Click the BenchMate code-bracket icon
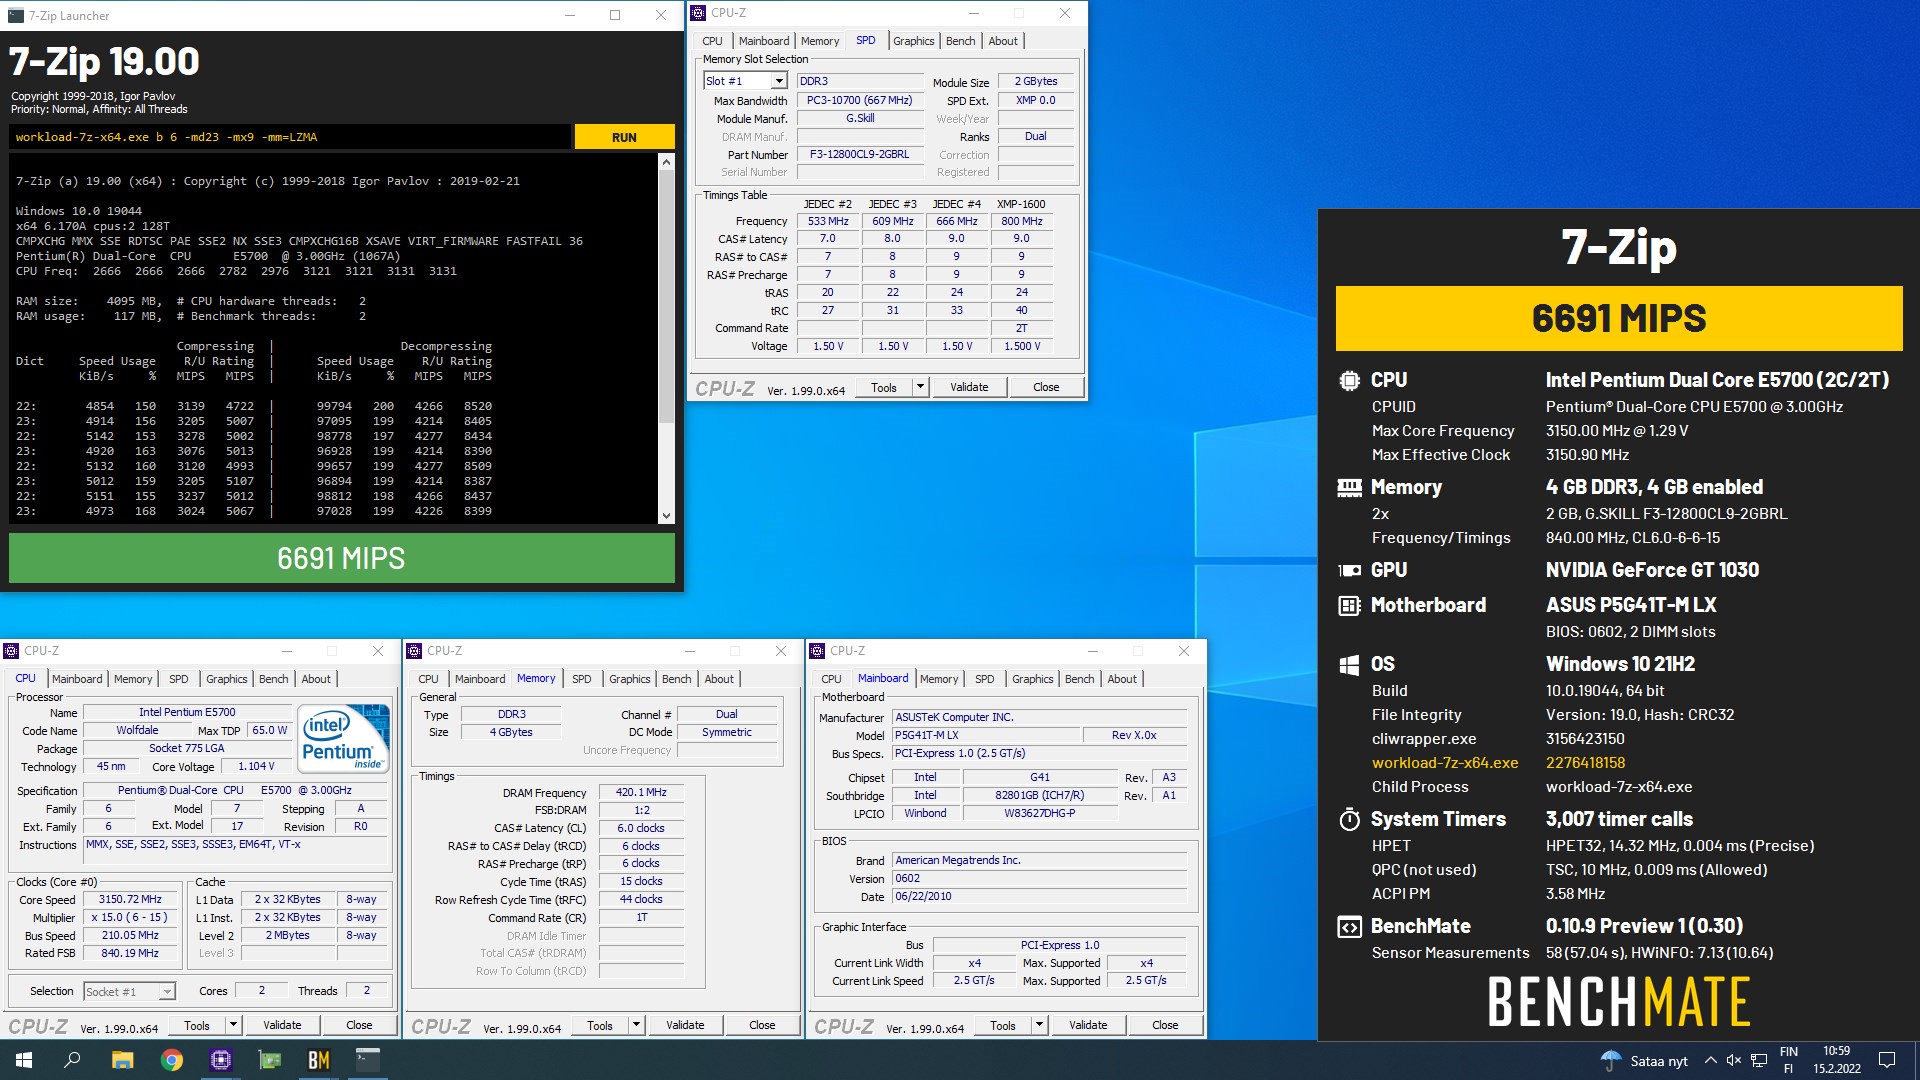Image resolution: width=1920 pixels, height=1080 pixels. tap(1349, 927)
